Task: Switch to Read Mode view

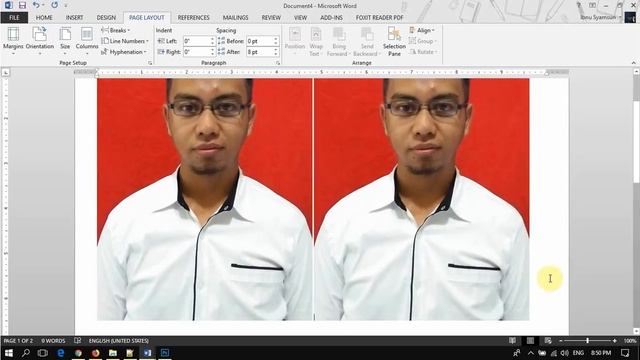Action: 512,340
